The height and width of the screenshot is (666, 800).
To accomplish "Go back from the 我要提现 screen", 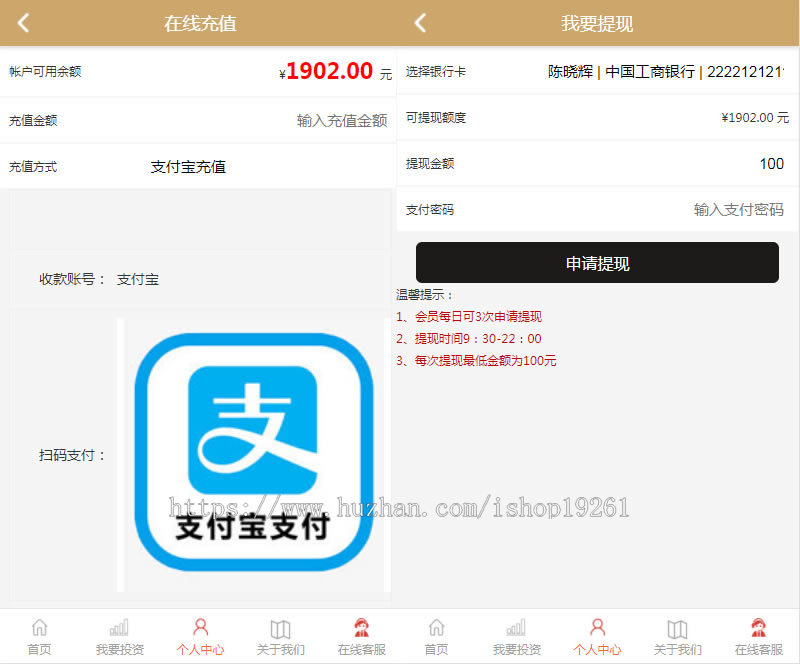I will click(x=420, y=23).
